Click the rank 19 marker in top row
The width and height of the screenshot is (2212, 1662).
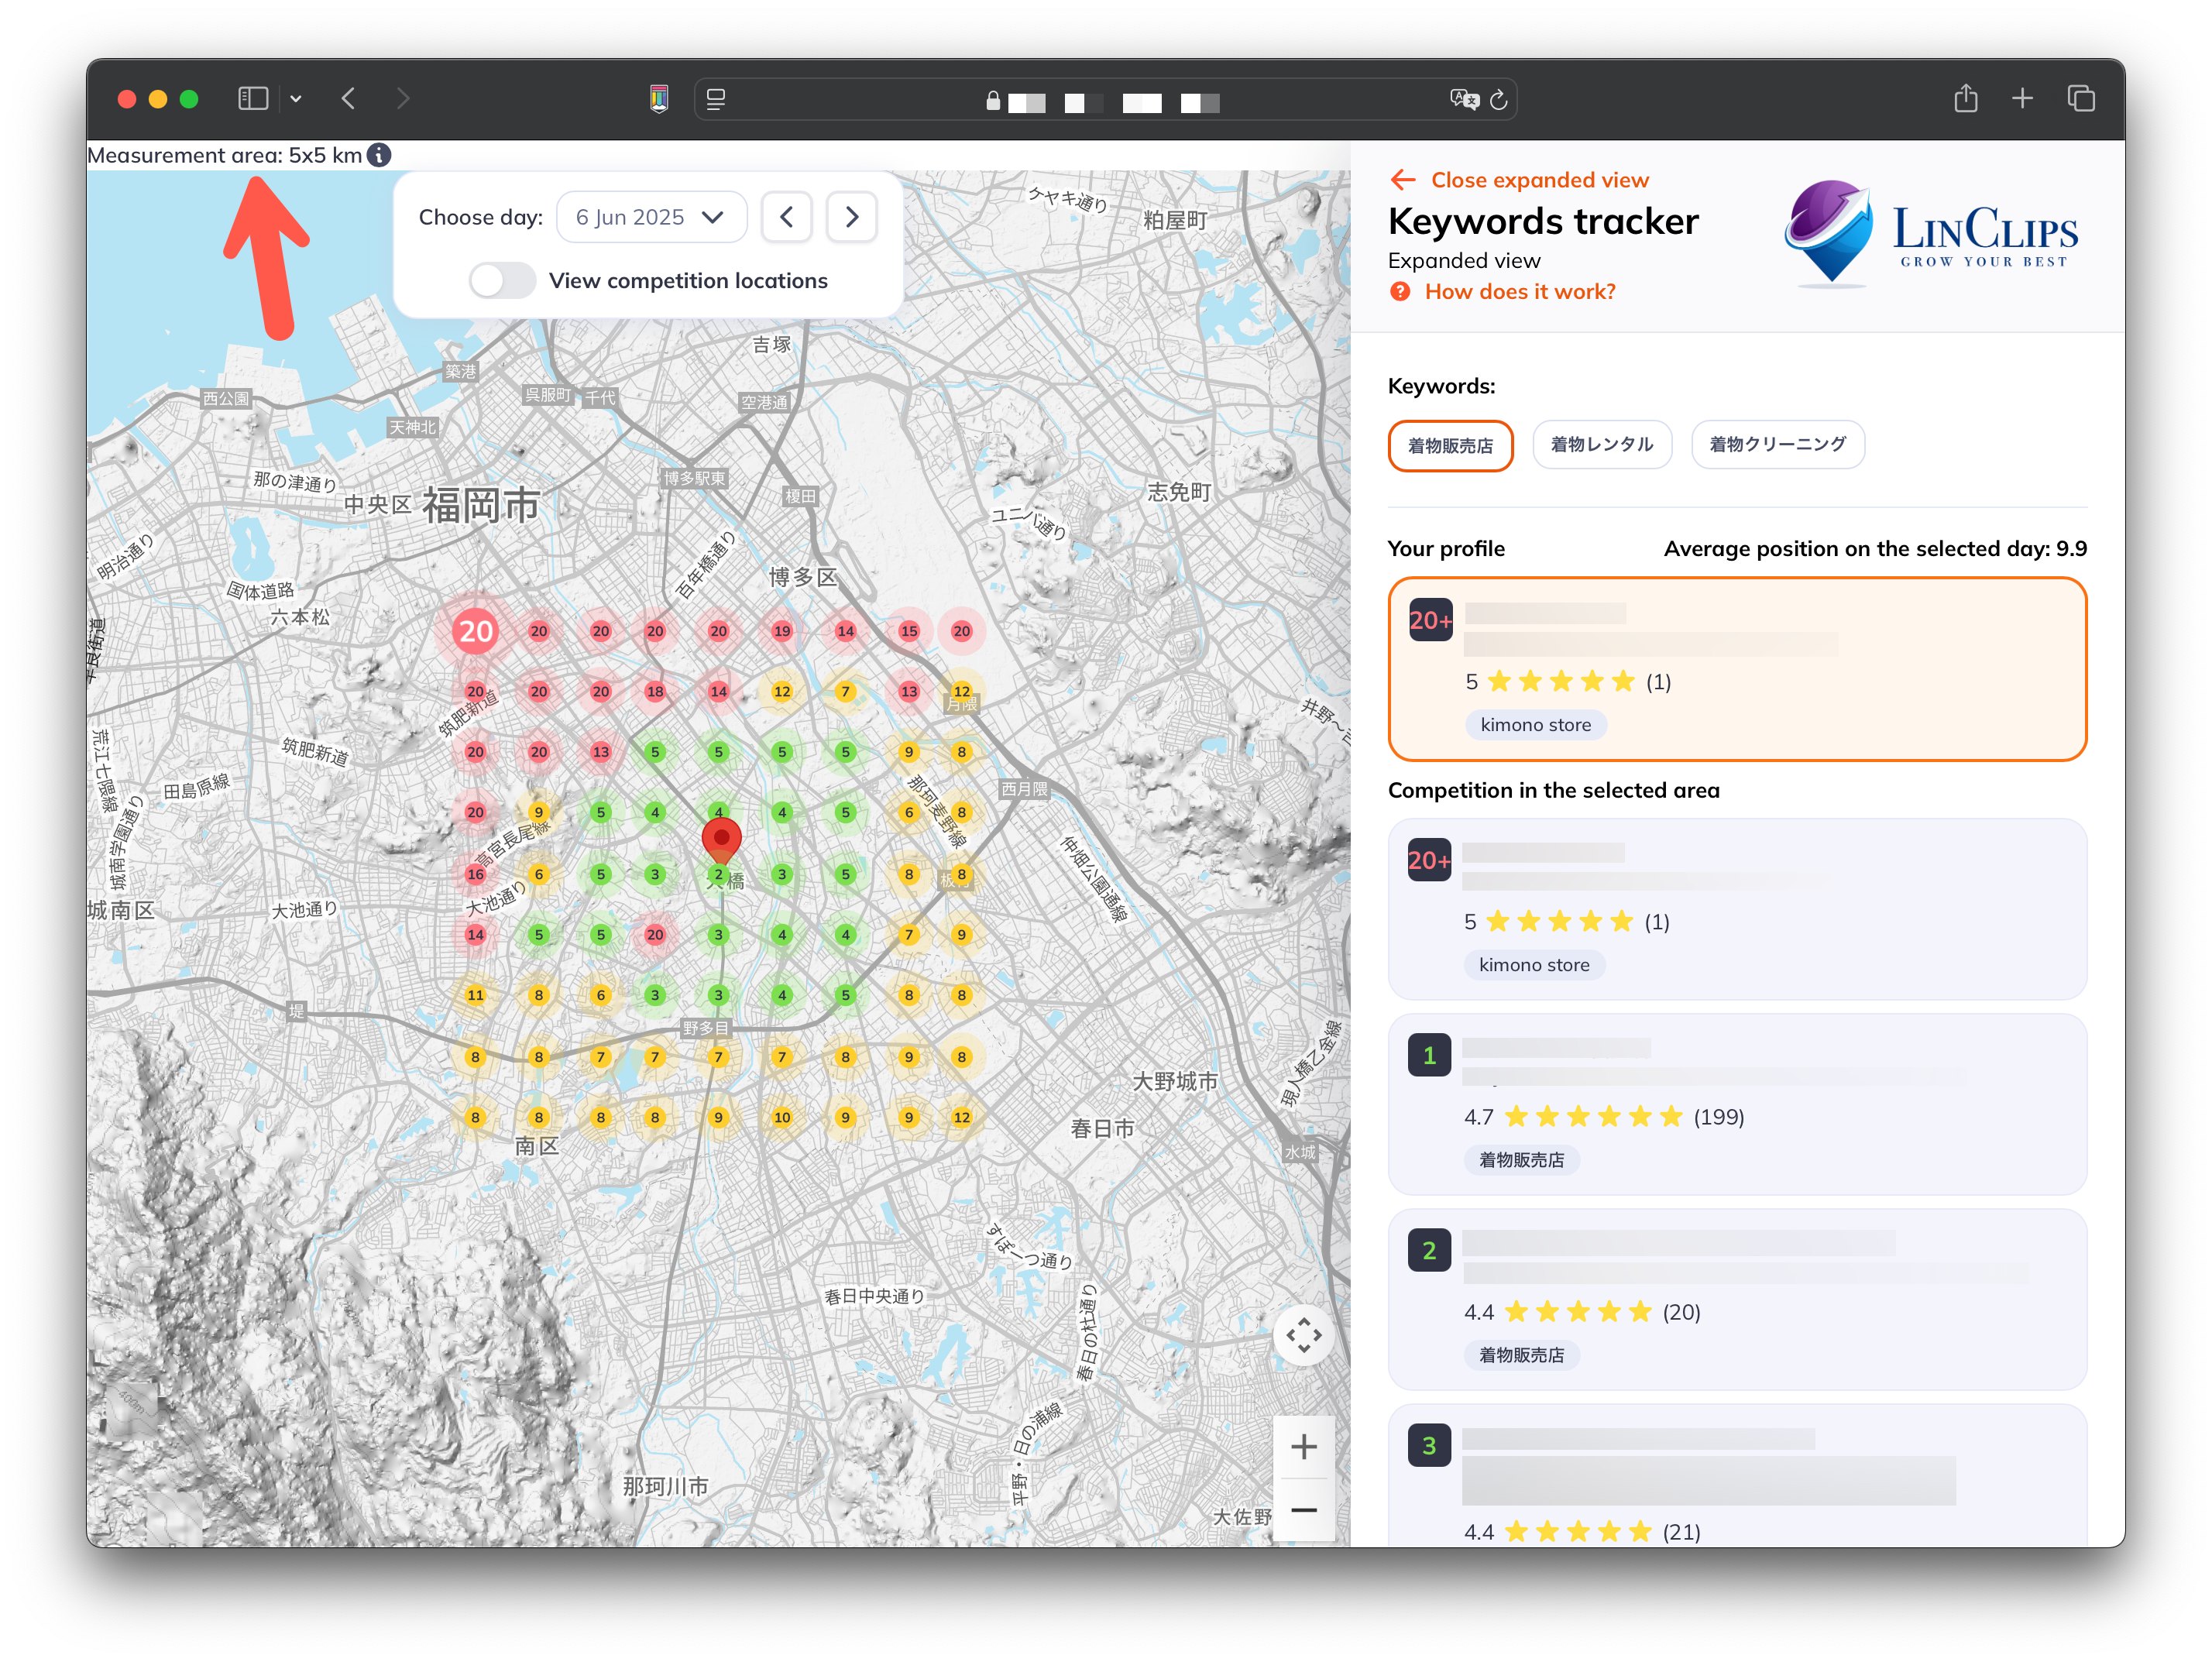(782, 631)
